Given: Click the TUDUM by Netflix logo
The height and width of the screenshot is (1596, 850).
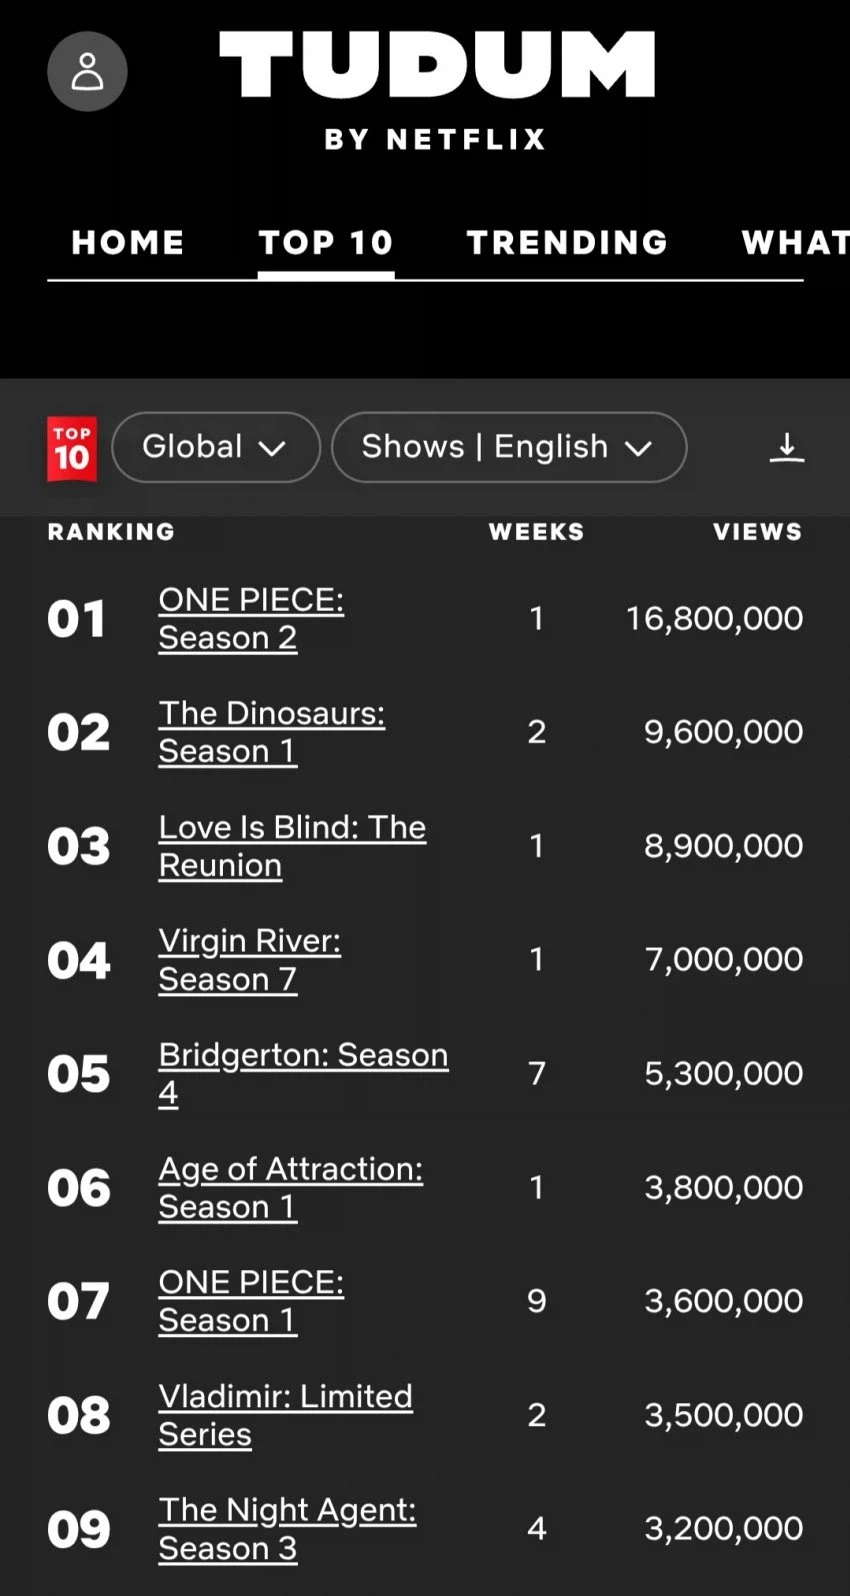Looking at the screenshot, I should (436, 88).
